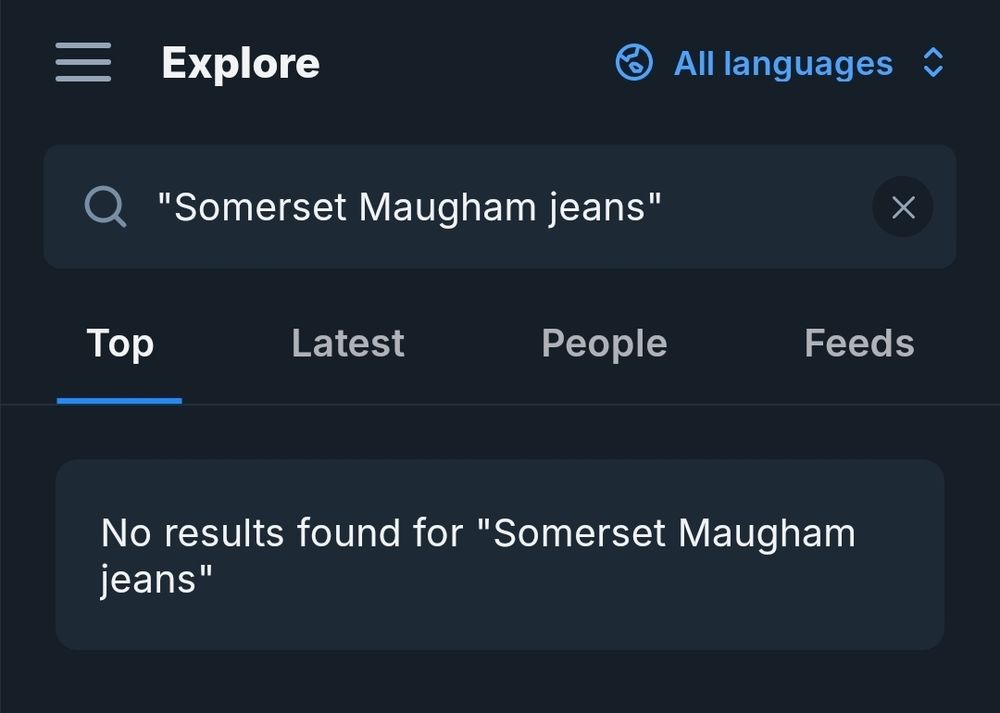Open the All languages selector
1000x713 pixels.
[780, 62]
